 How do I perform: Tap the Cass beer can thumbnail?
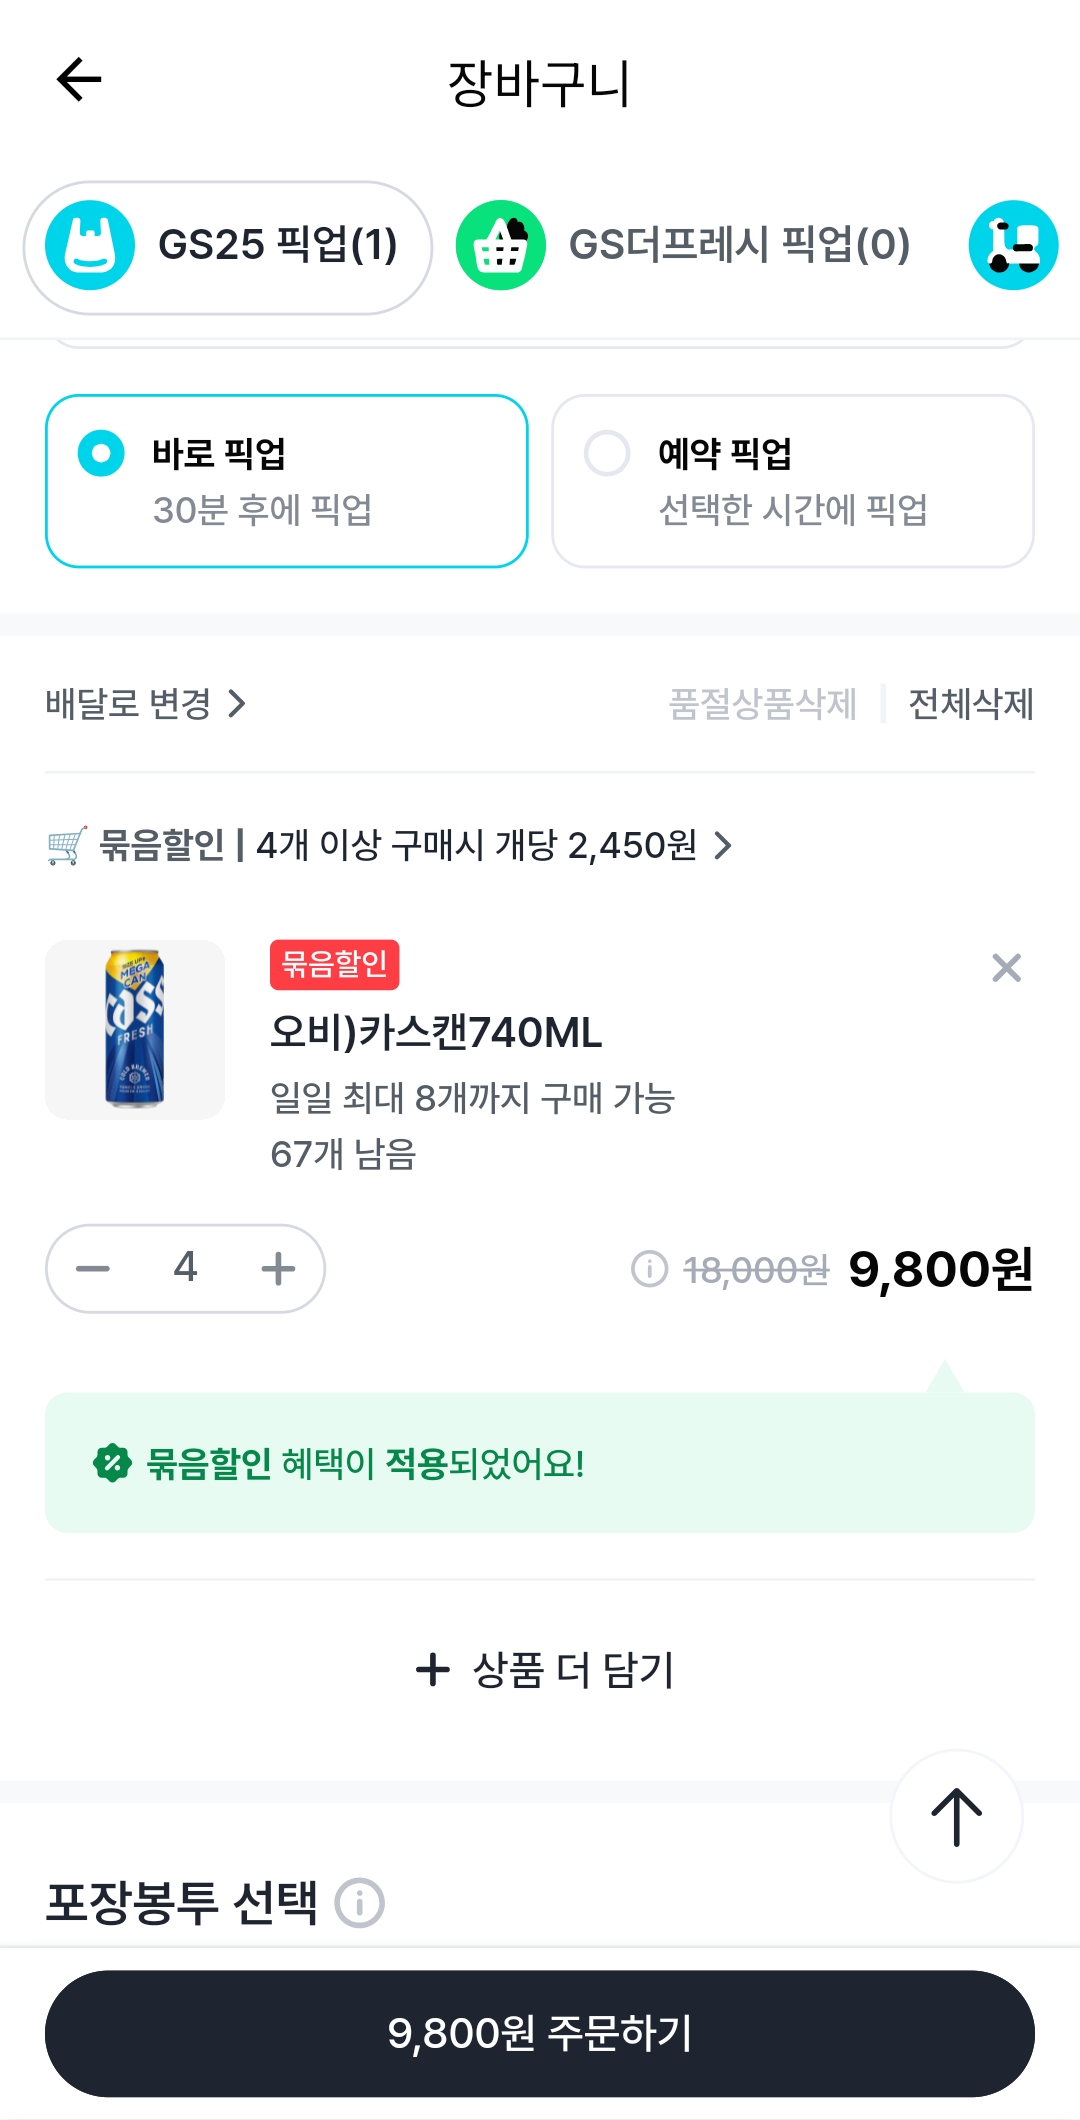point(135,1030)
